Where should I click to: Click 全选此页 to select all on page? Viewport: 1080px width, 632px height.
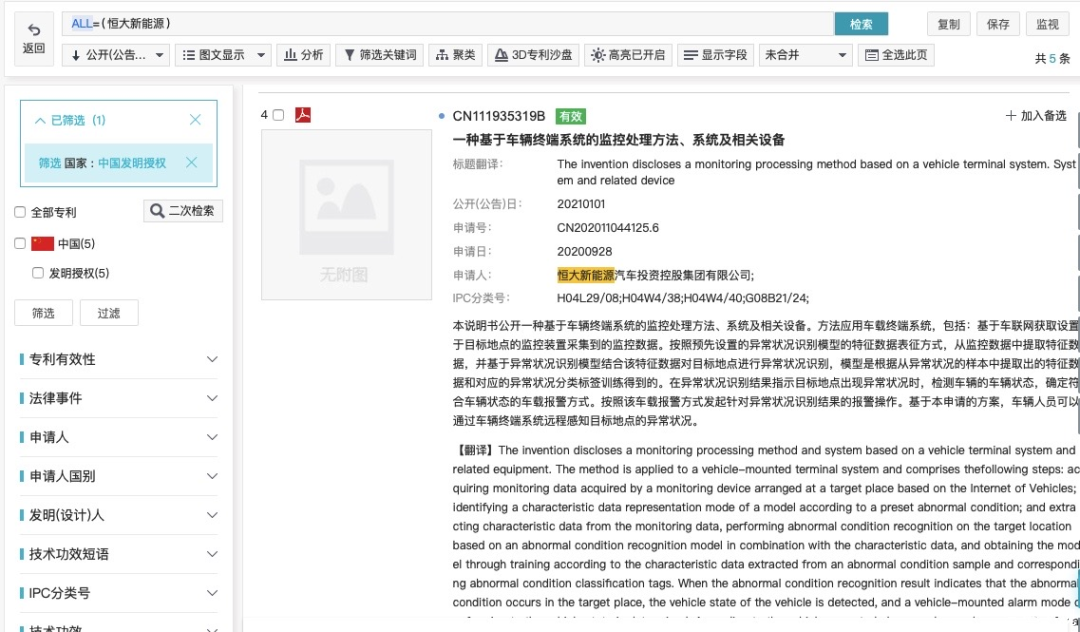[x=896, y=55]
